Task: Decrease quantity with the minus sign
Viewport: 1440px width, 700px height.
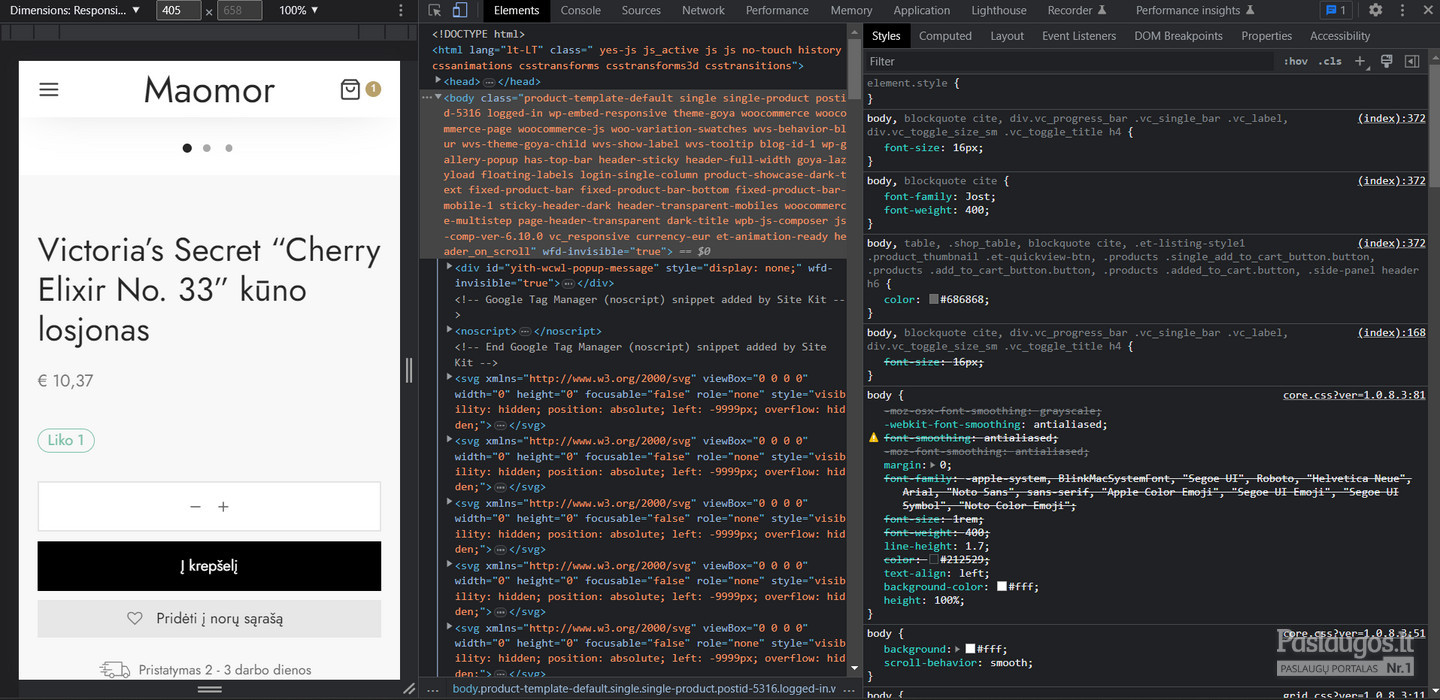Action: 195,507
